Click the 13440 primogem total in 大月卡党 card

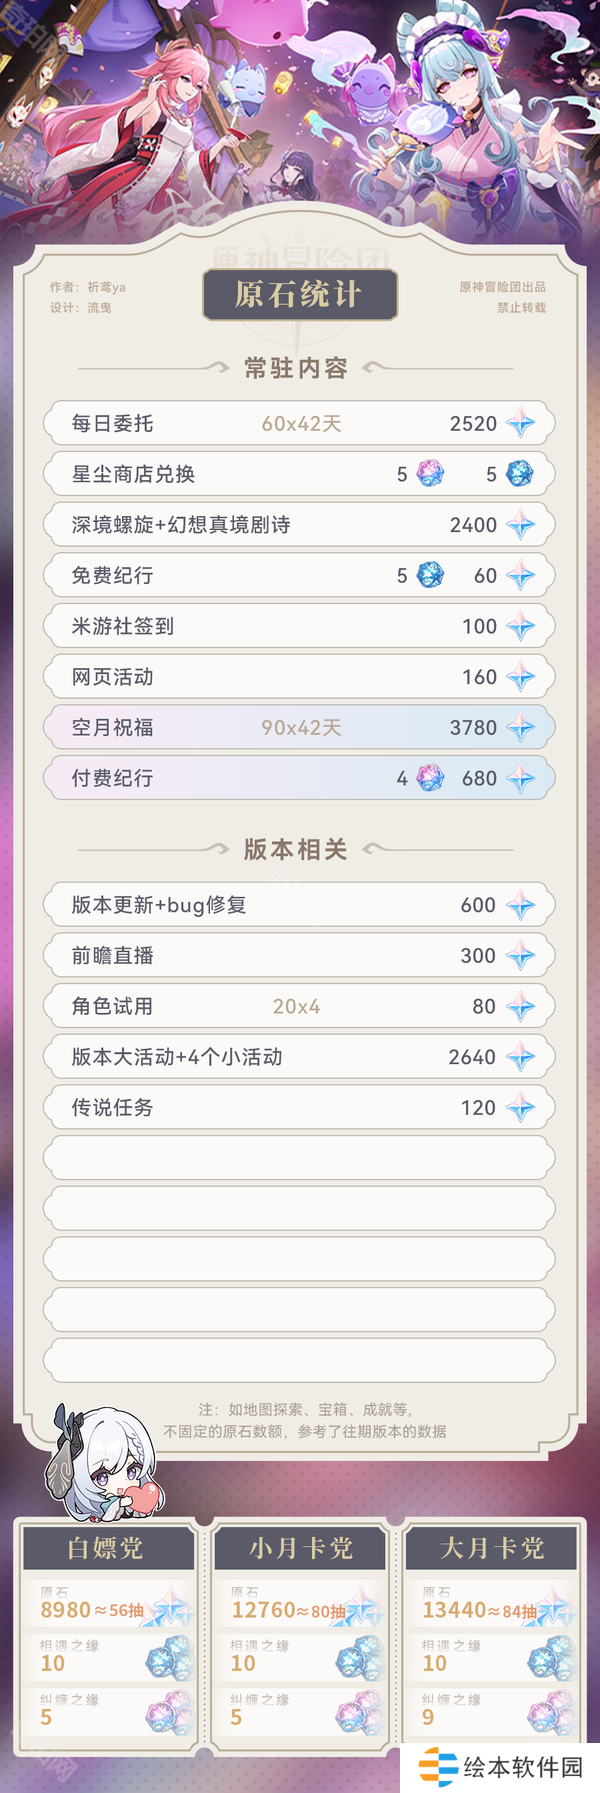pos(454,1610)
